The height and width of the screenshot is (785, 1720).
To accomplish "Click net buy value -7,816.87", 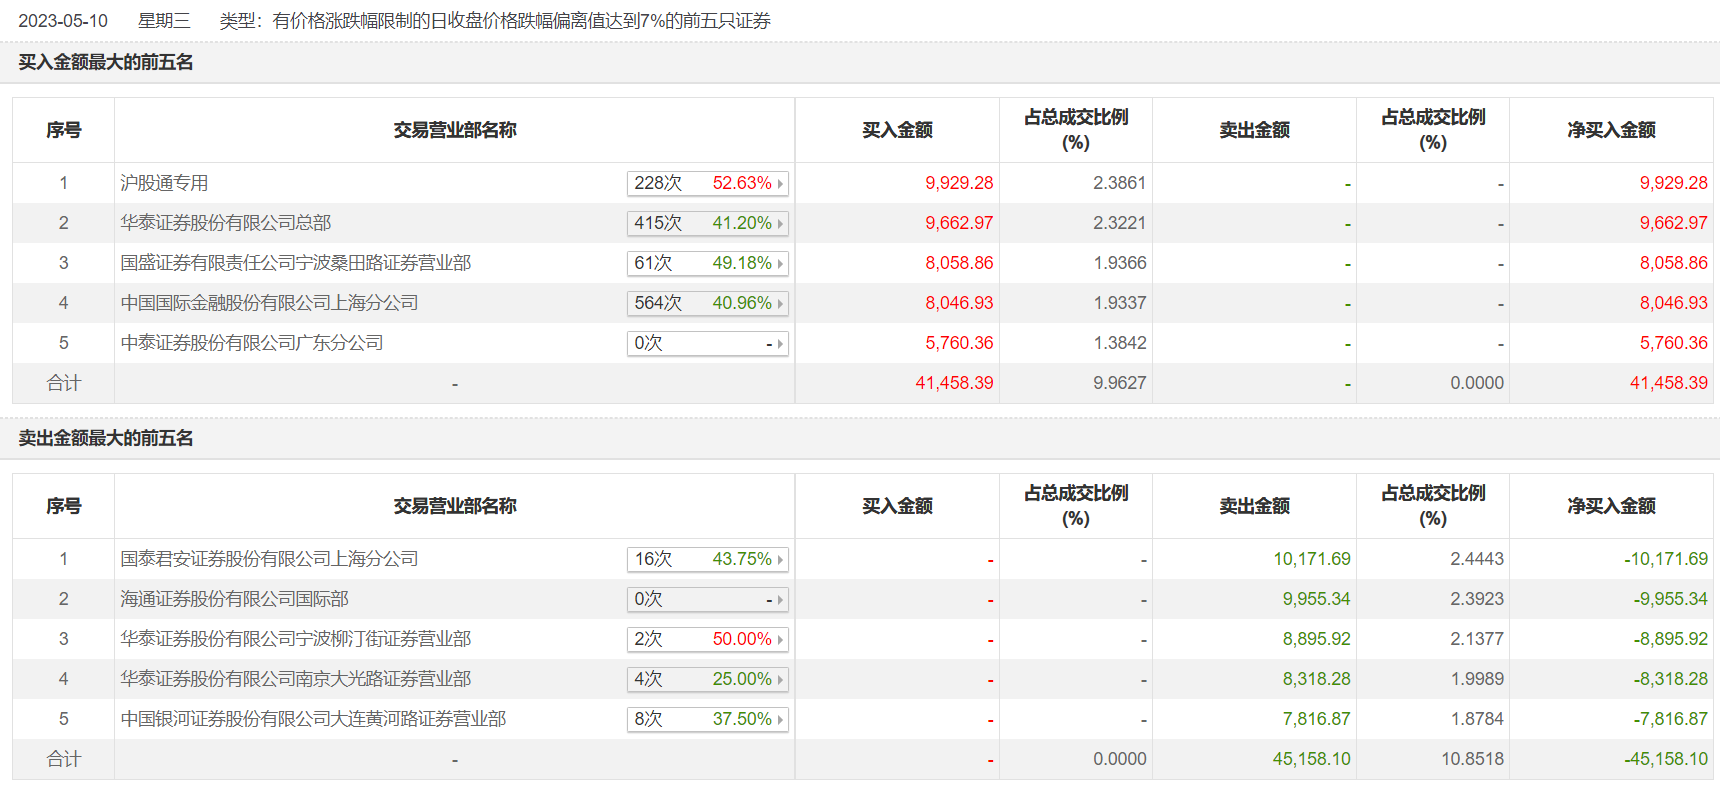I will [1671, 719].
